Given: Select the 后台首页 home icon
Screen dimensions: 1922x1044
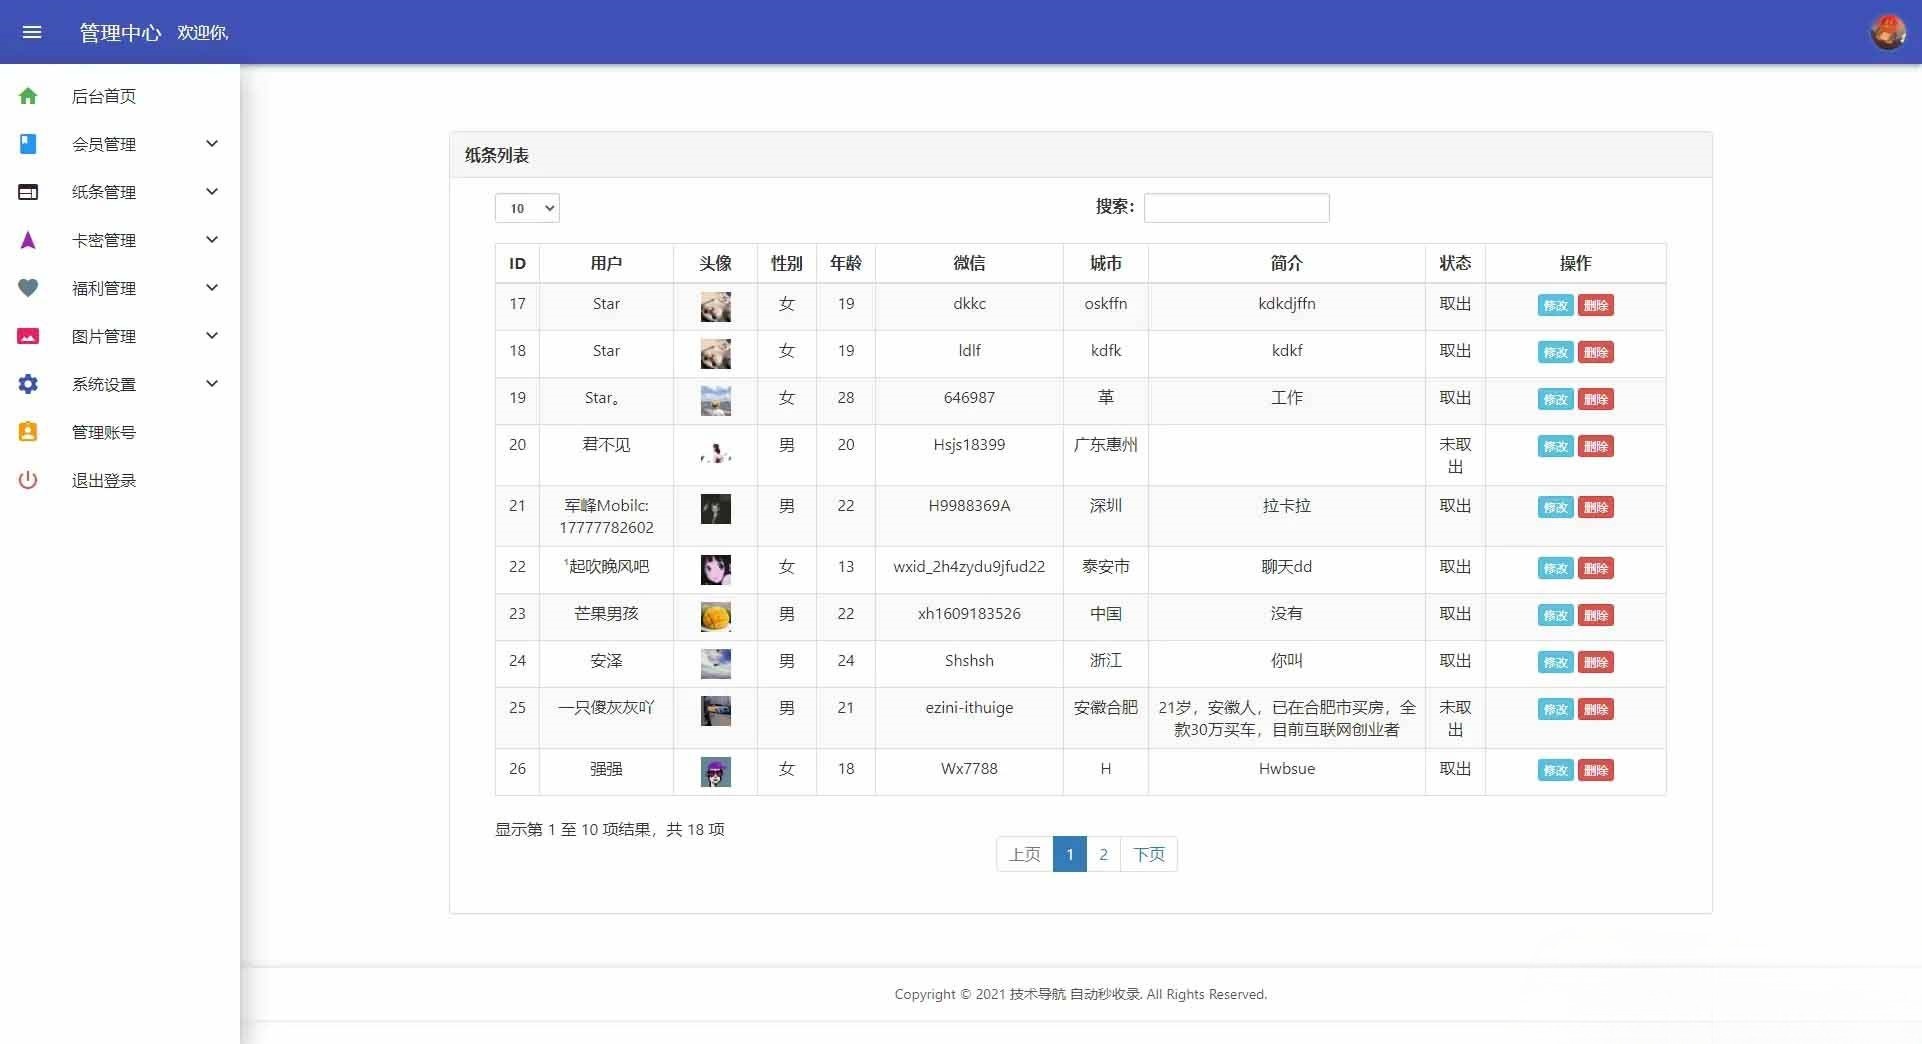Looking at the screenshot, I should (x=27, y=95).
